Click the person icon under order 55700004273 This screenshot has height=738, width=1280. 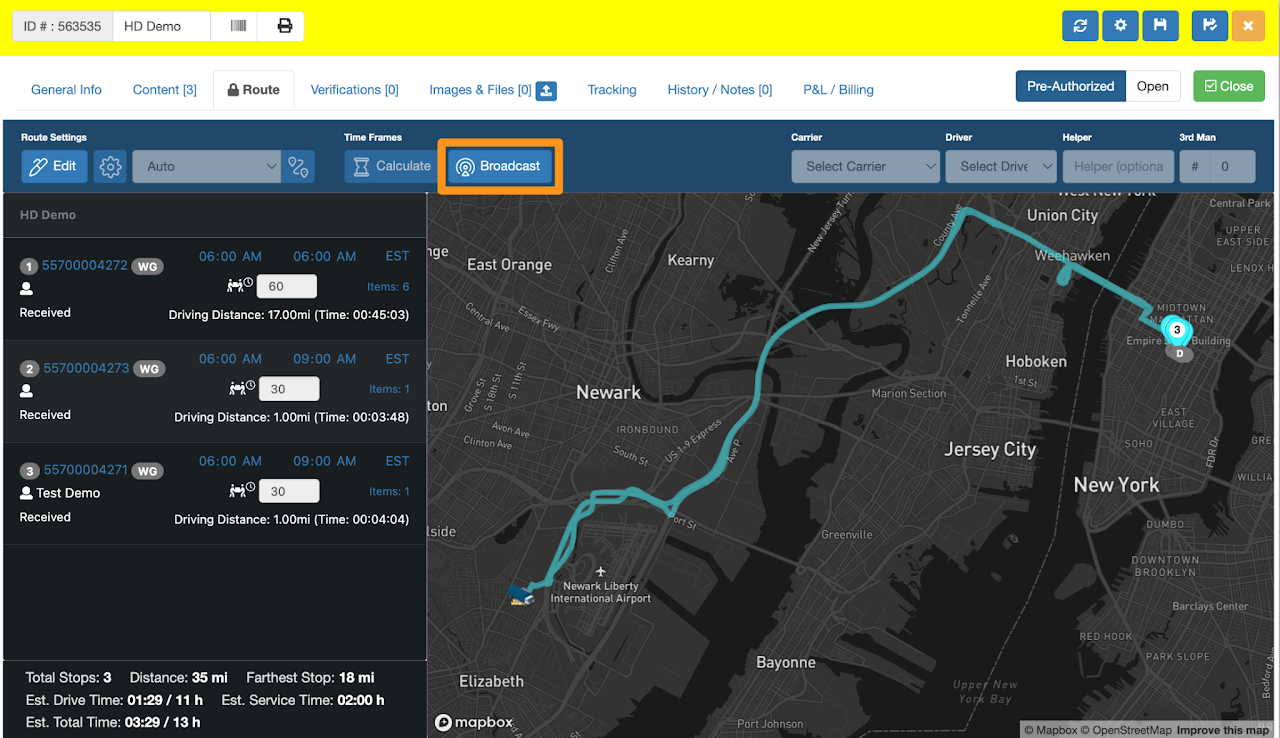(27, 390)
